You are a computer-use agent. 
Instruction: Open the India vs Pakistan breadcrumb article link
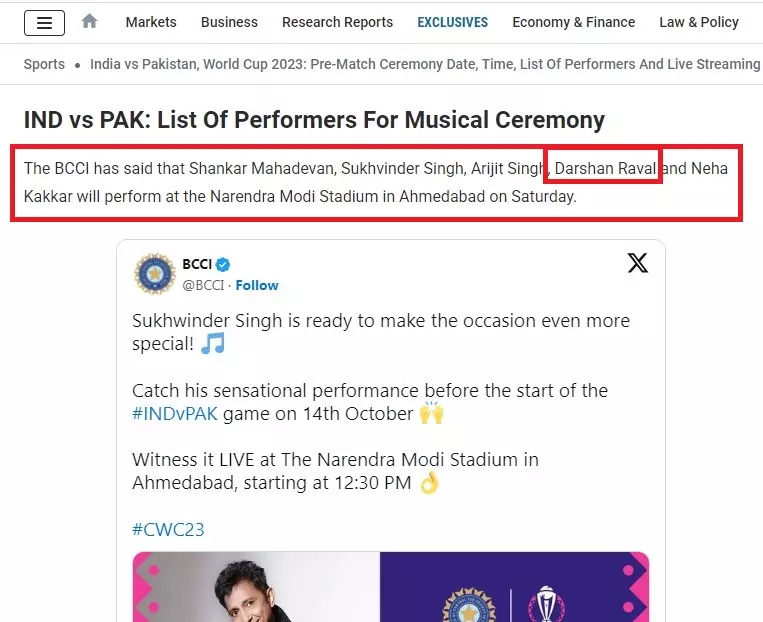(425, 64)
